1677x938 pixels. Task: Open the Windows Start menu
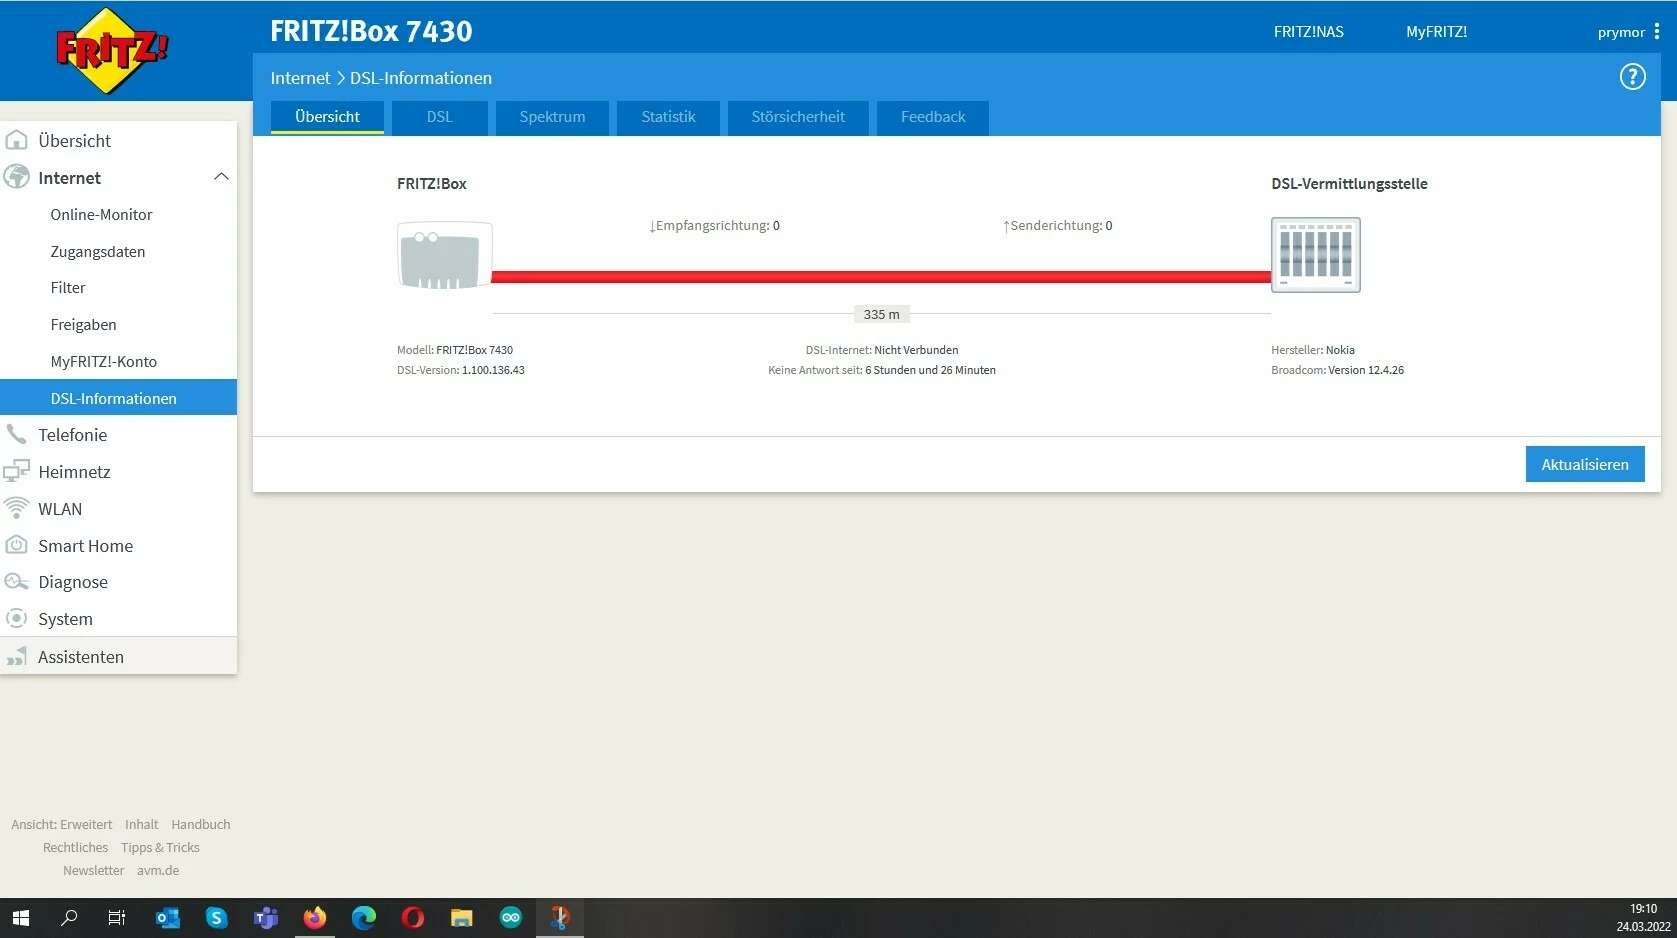(x=20, y=917)
